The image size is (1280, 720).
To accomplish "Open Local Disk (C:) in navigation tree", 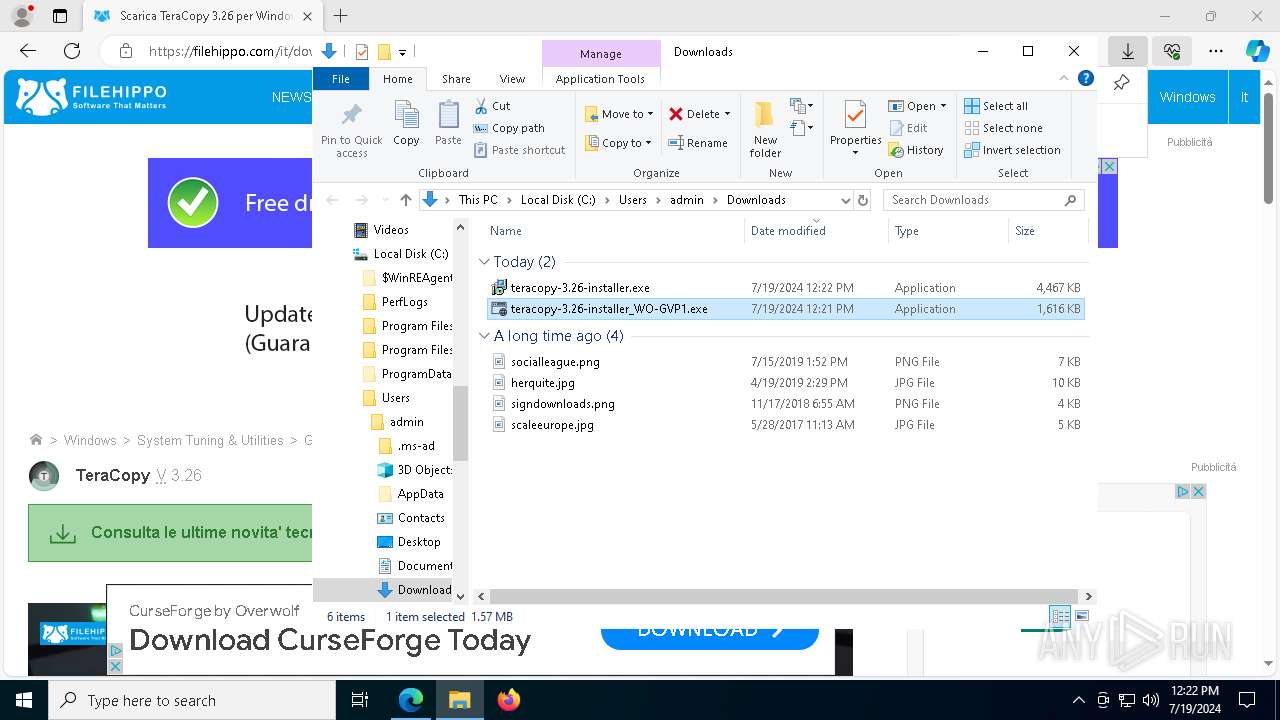I will point(411,254).
